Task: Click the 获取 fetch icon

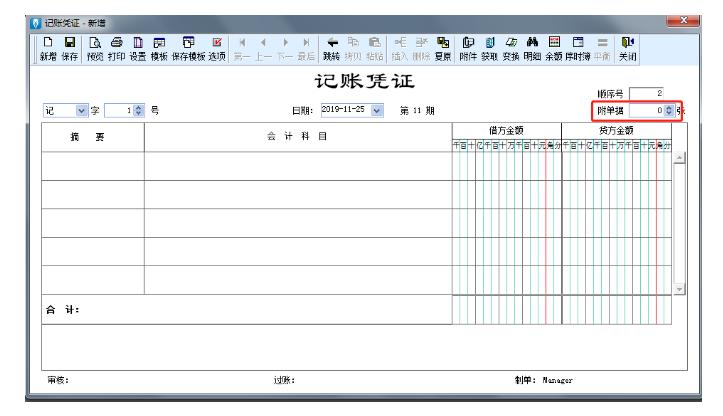Action: click(x=490, y=48)
